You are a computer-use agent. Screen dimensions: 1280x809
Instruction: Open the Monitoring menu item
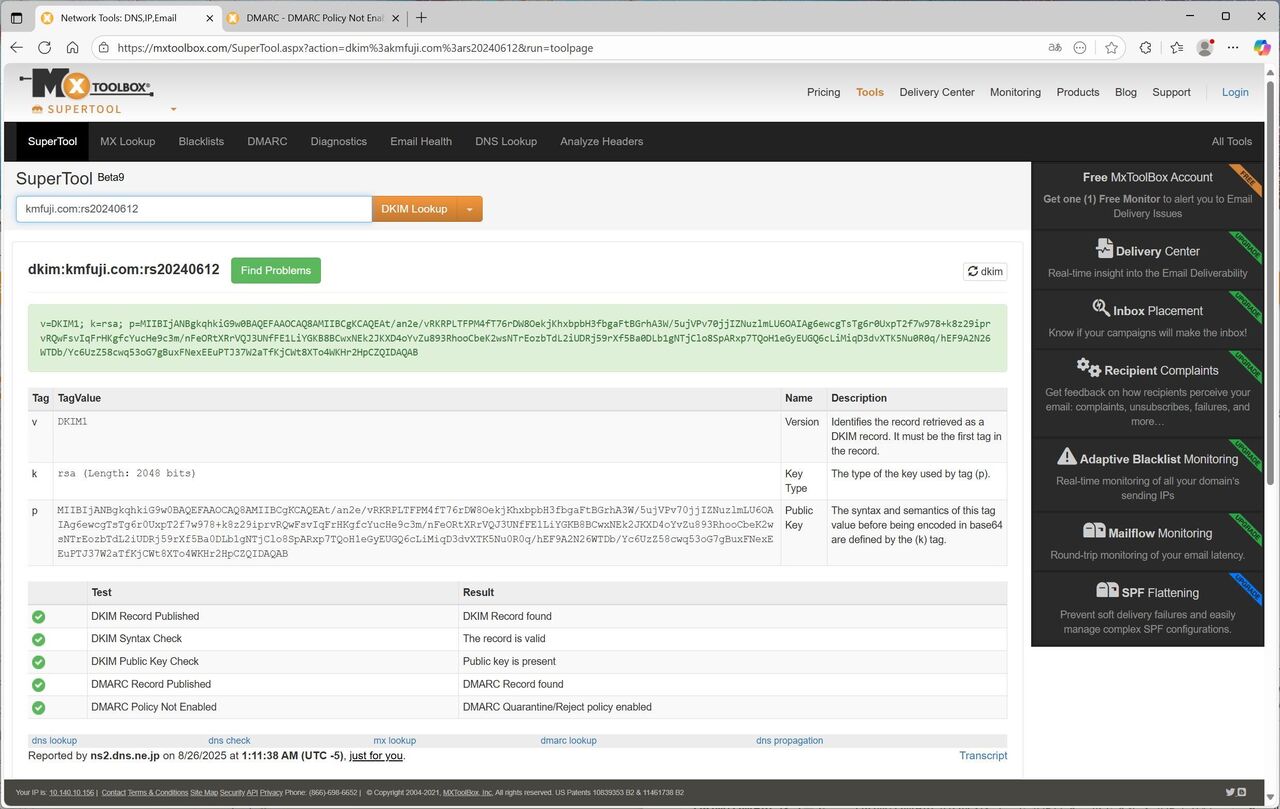(1015, 92)
